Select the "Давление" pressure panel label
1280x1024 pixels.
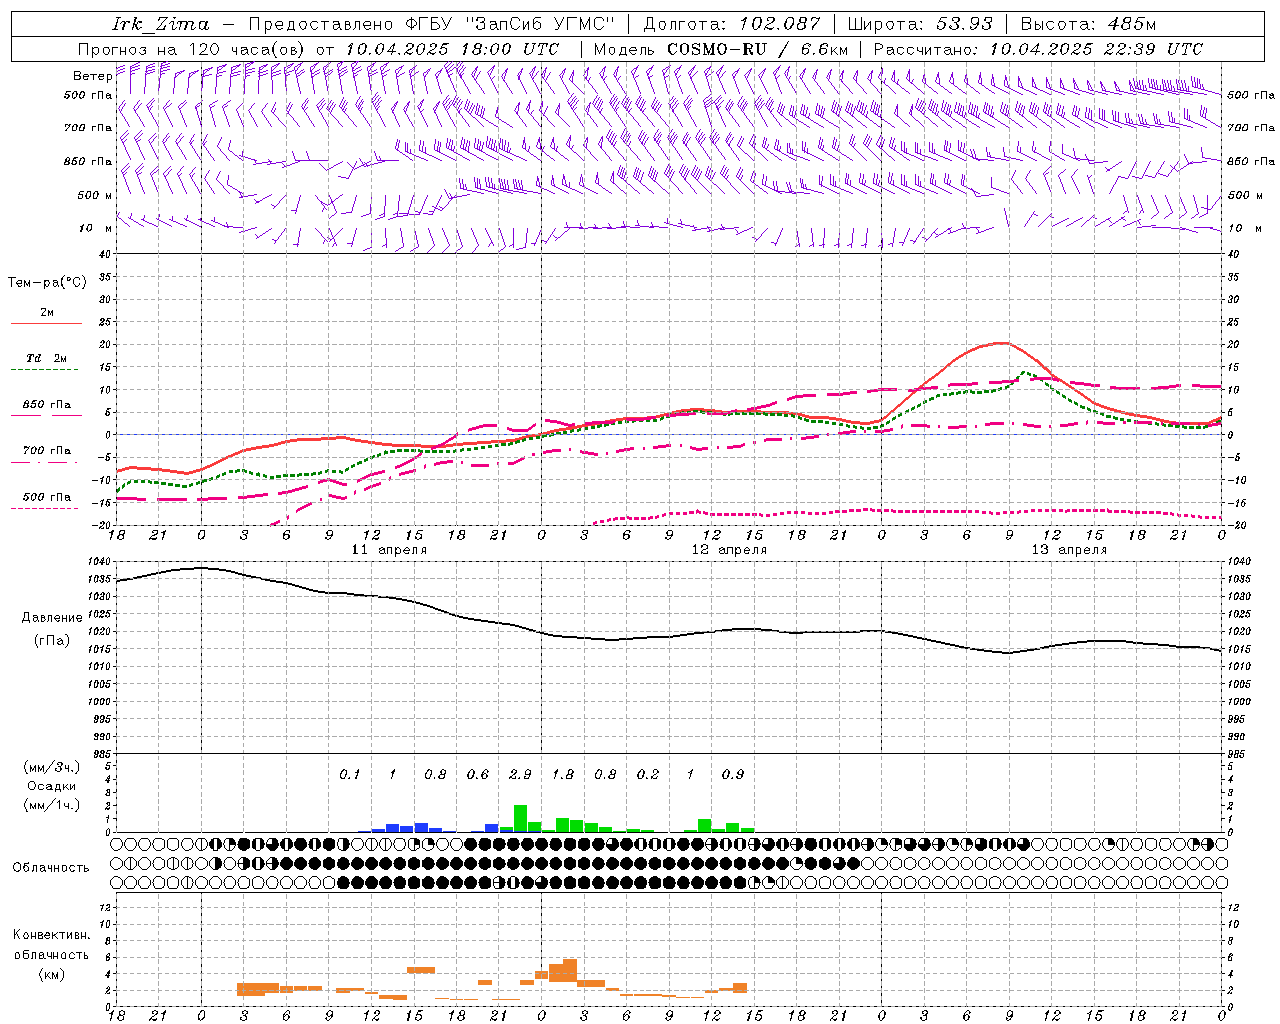[52, 618]
